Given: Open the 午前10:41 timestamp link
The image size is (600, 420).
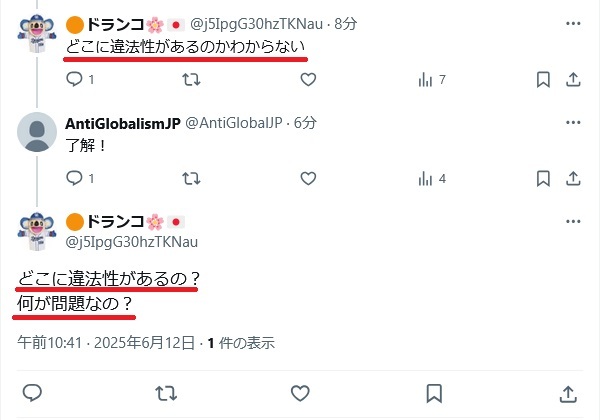Looking at the screenshot, I should pyautogui.click(x=106, y=343).
